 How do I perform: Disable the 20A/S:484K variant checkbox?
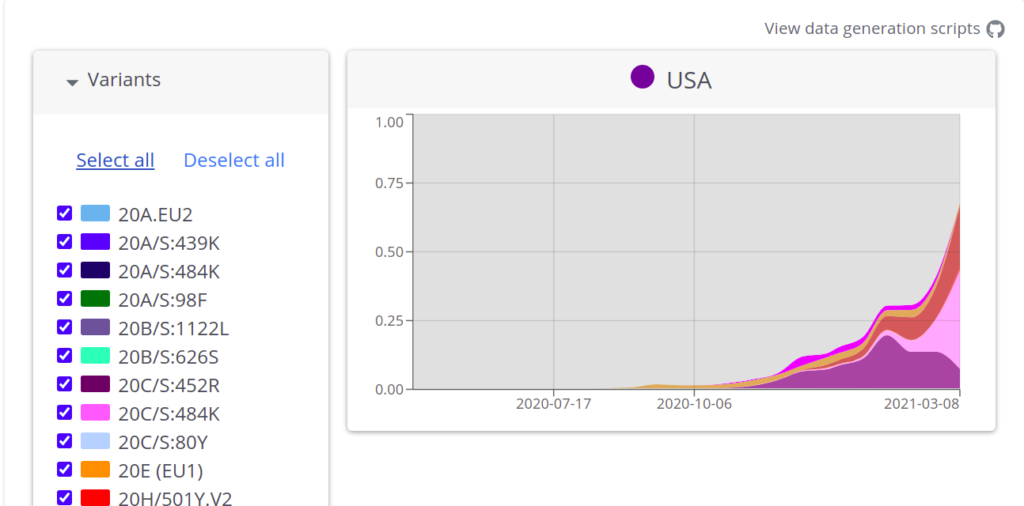click(x=65, y=270)
